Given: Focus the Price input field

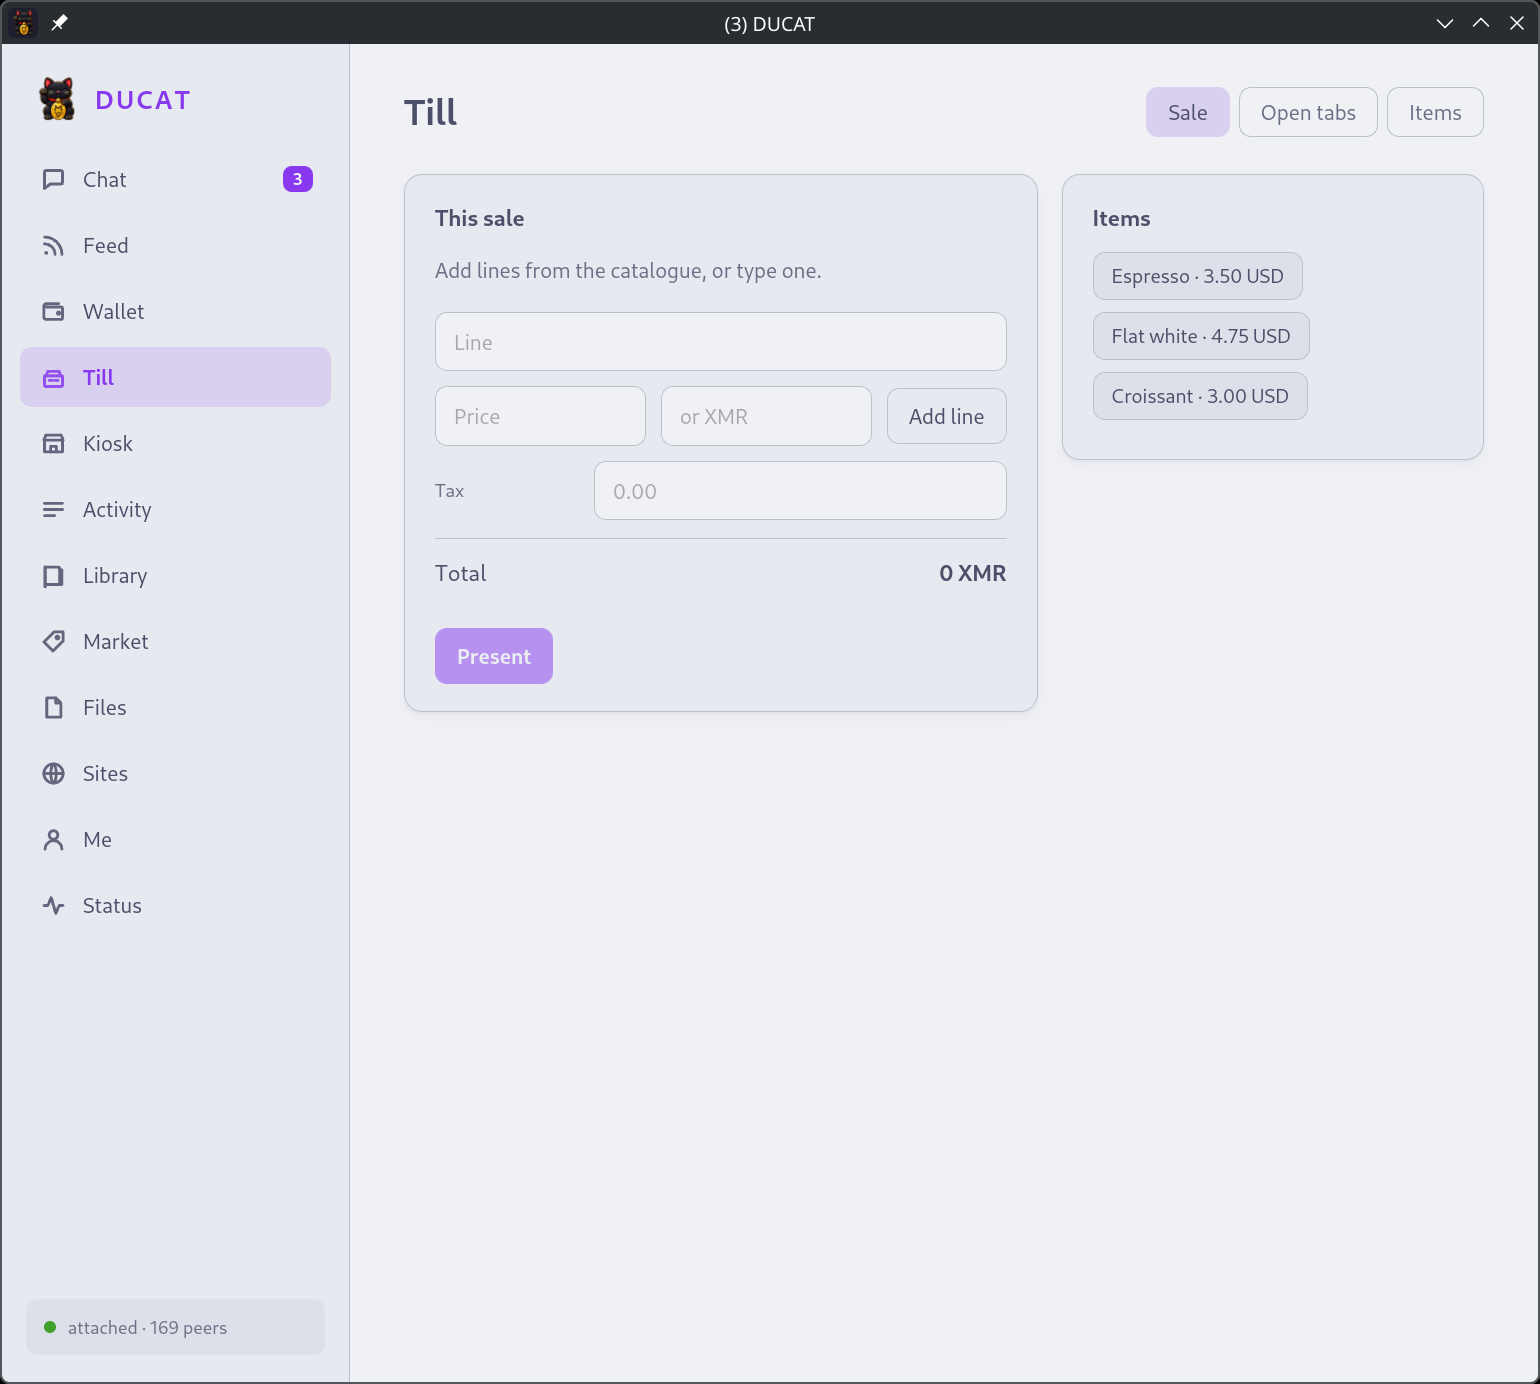Looking at the screenshot, I should 541,416.
